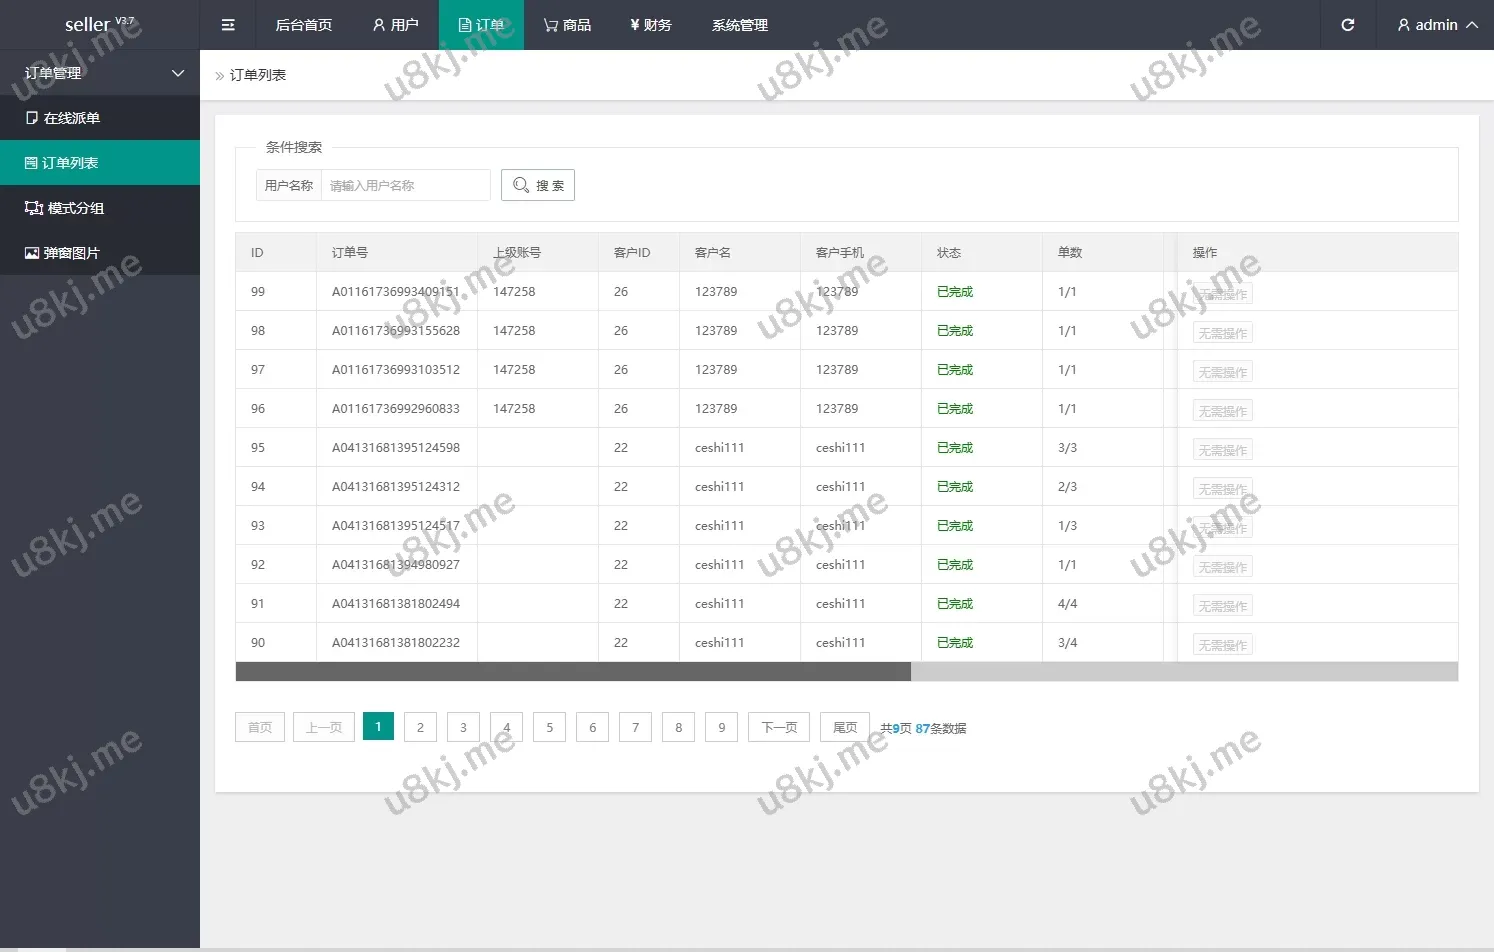Click the refresh icon in top bar

pyautogui.click(x=1347, y=25)
